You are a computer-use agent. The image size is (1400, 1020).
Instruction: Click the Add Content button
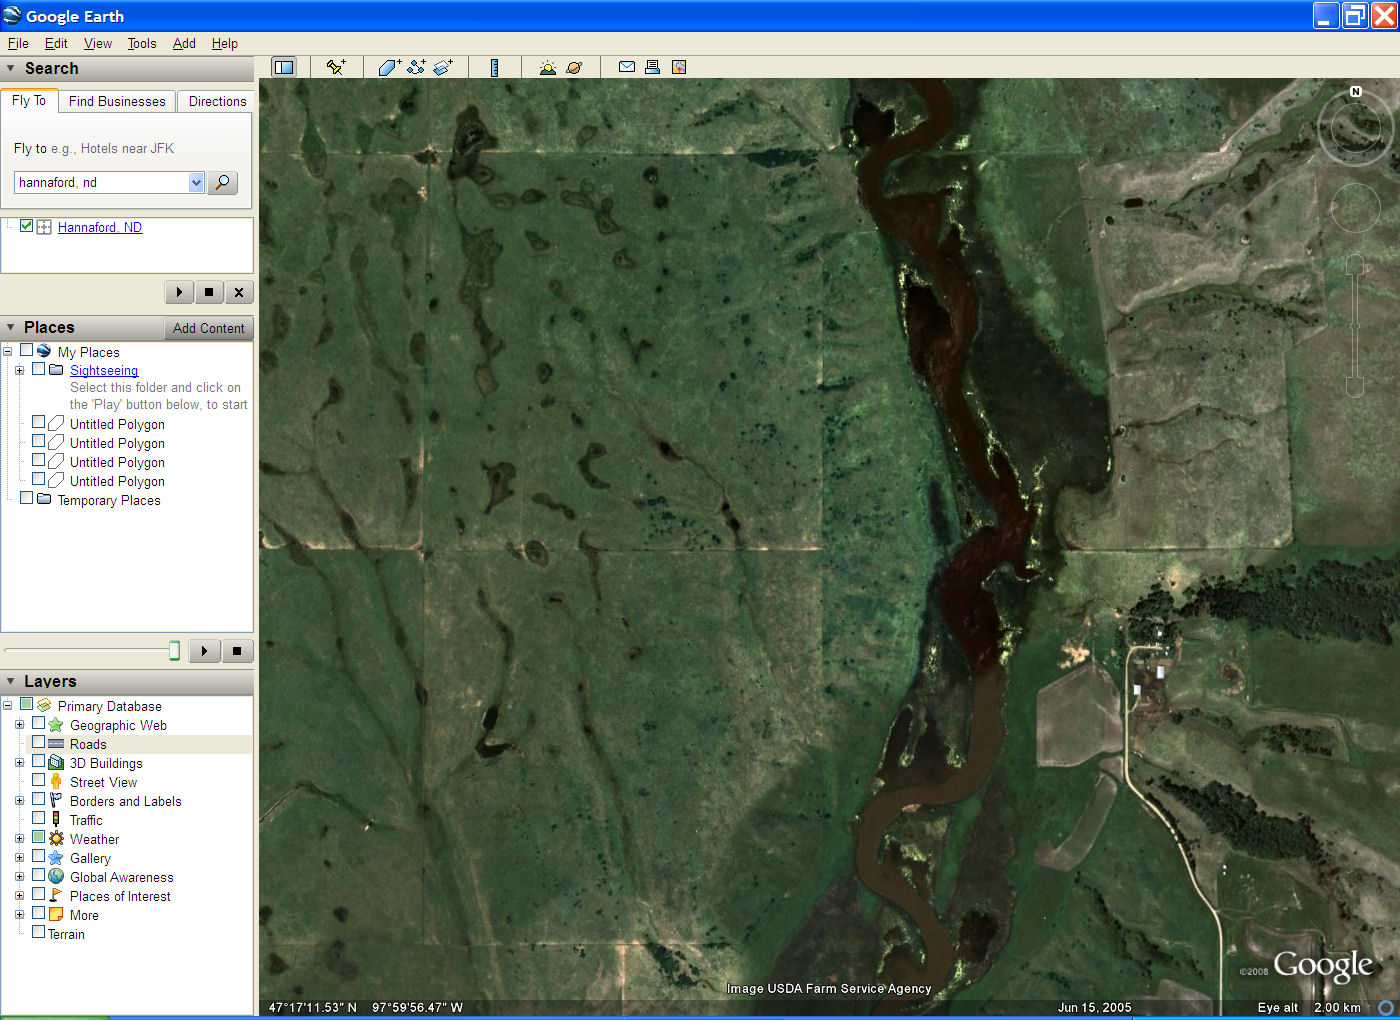(208, 328)
